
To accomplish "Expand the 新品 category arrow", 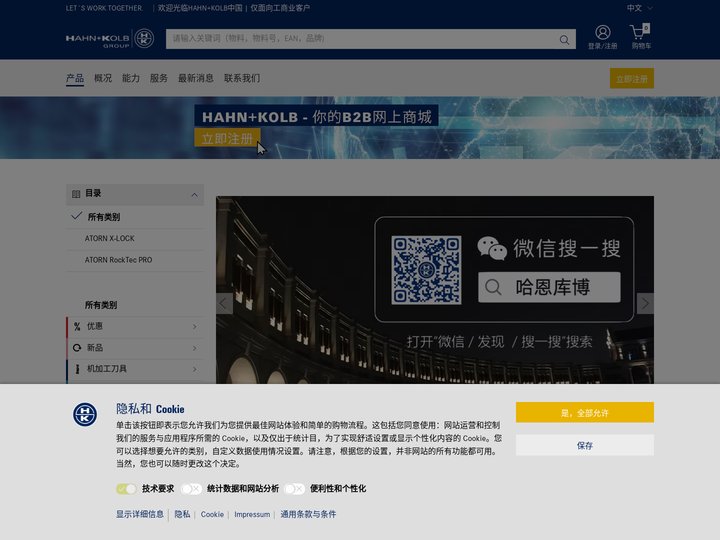I will (195, 348).
